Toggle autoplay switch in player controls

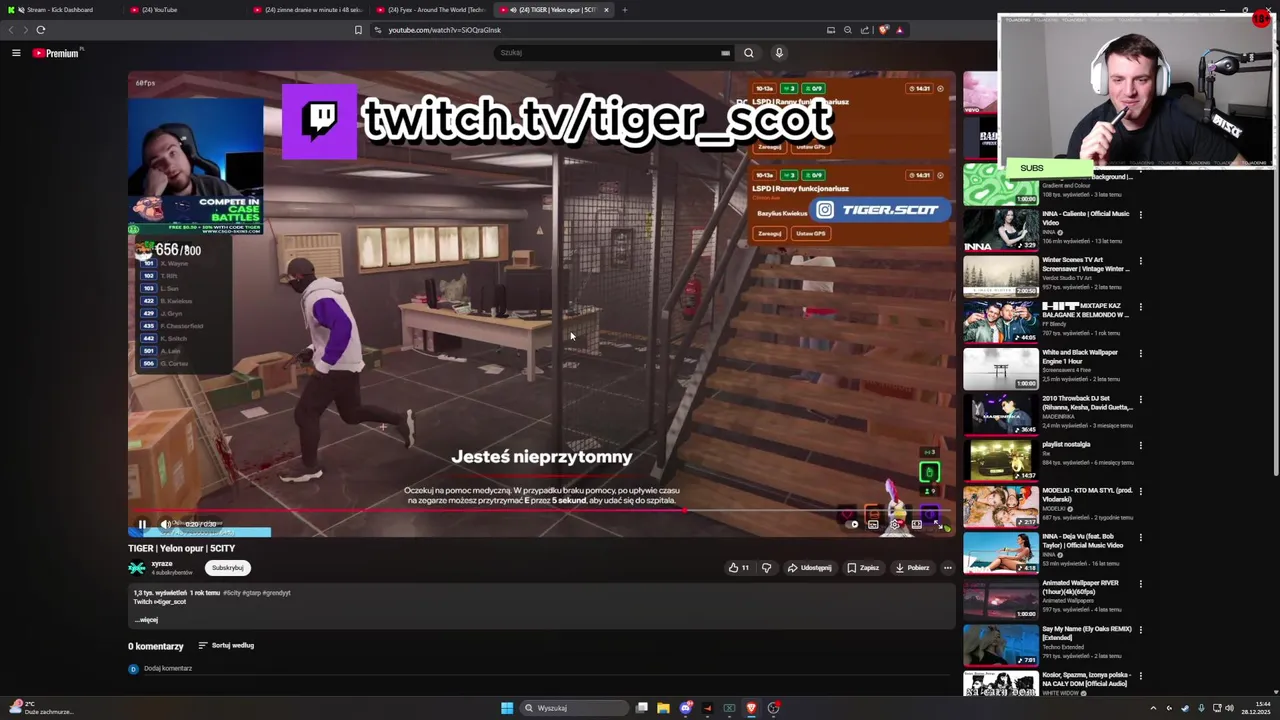point(851,524)
